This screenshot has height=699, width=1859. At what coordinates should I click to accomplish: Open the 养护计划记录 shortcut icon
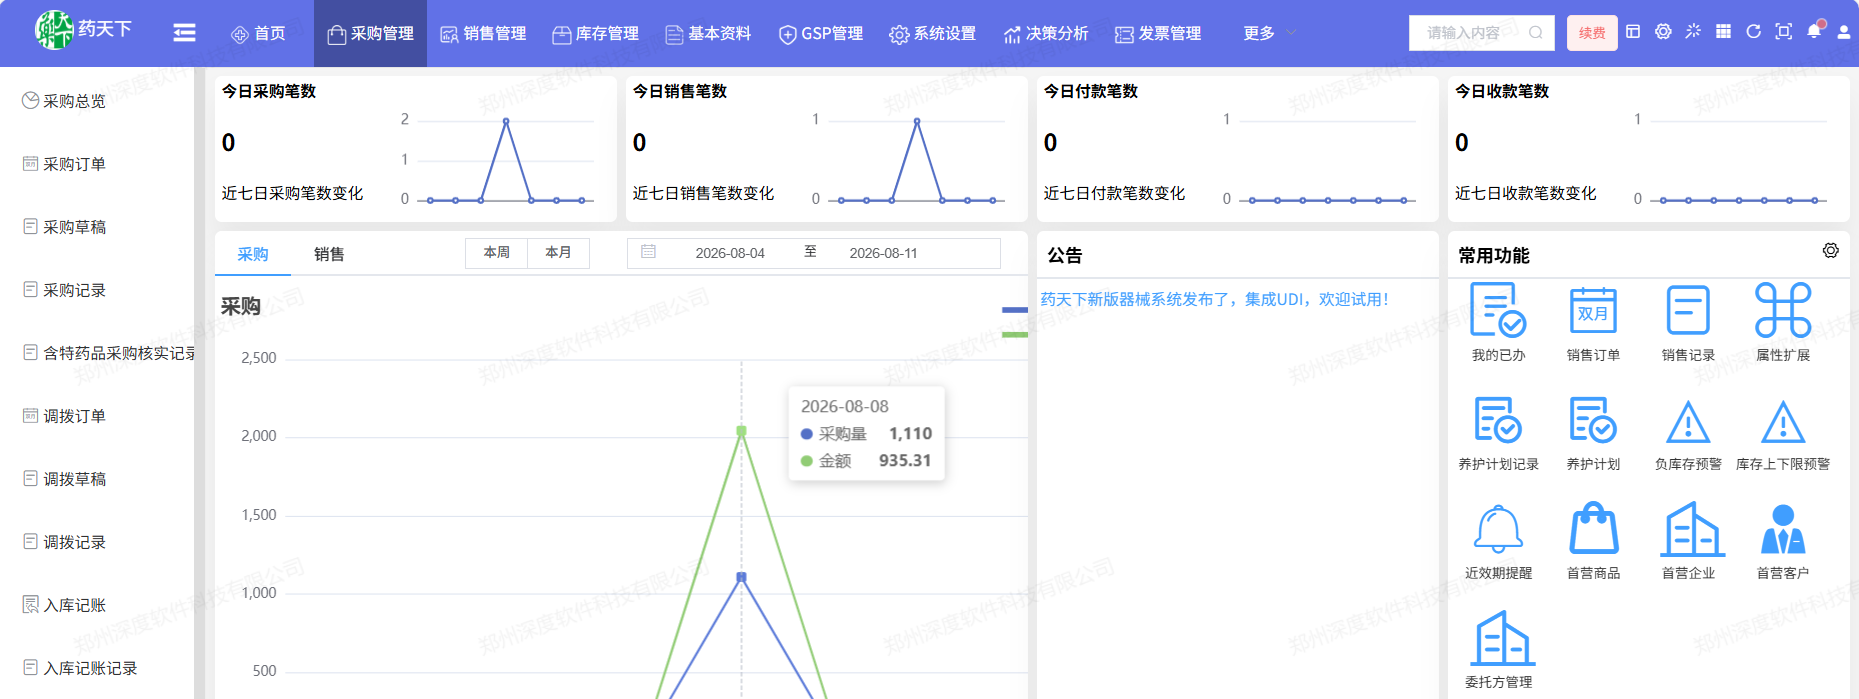pyautogui.click(x=1498, y=419)
